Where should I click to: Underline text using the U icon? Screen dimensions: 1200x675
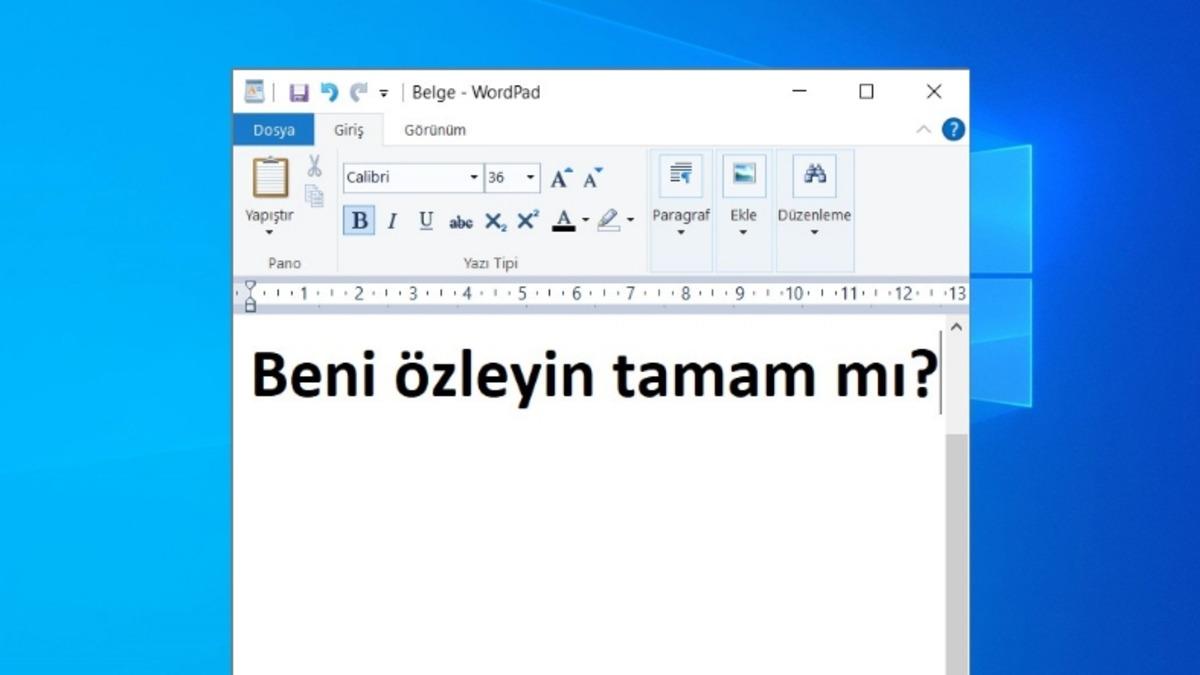pos(425,221)
